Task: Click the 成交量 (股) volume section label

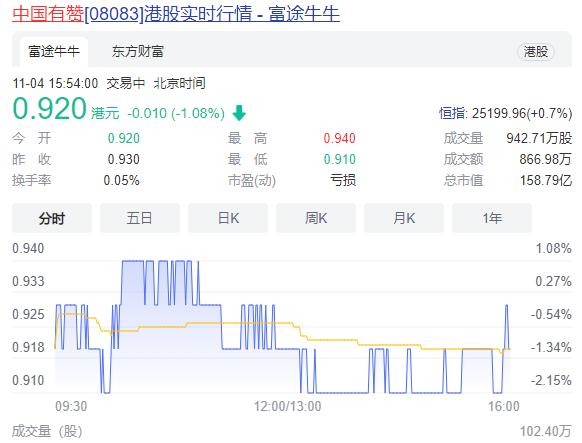Action: tap(47, 431)
